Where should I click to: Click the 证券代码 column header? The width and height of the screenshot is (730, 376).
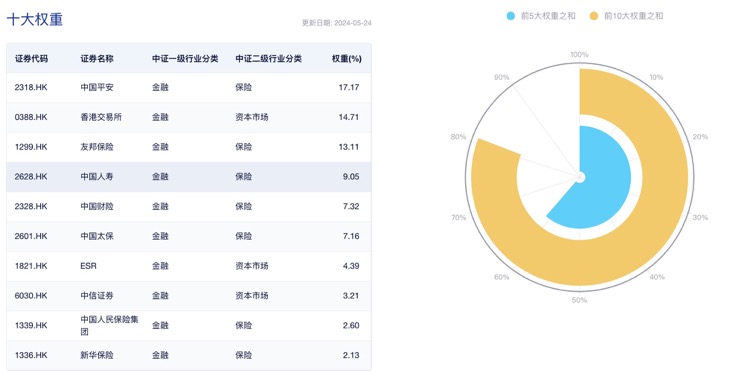(x=31, y=59)
